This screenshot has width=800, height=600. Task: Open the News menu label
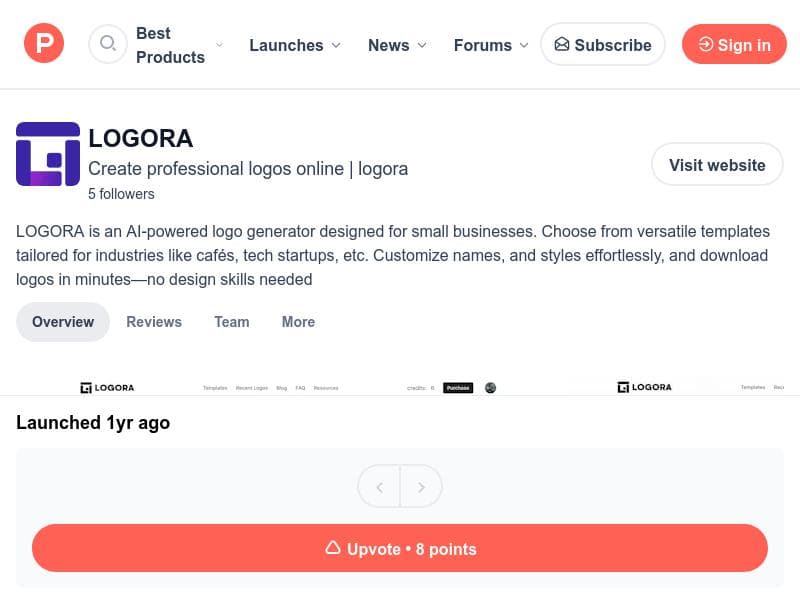[389, 45]
